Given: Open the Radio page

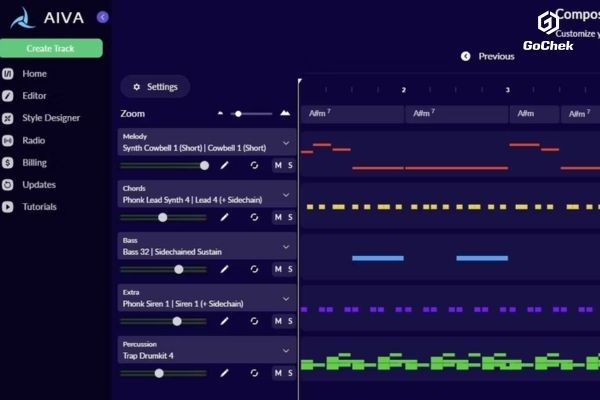Looking at the screenshot, I should [34, 140].
